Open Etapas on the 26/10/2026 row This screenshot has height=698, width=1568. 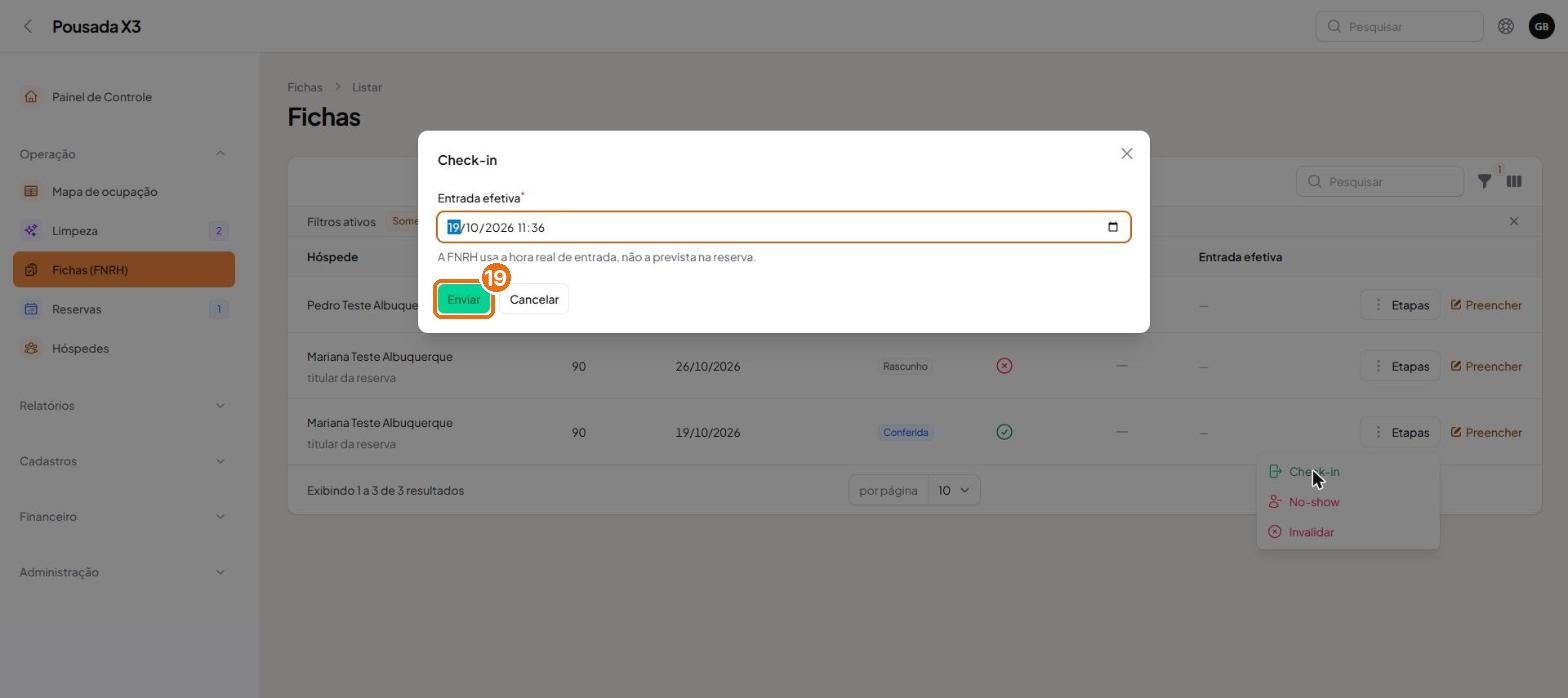click(x=1400, y=367)
